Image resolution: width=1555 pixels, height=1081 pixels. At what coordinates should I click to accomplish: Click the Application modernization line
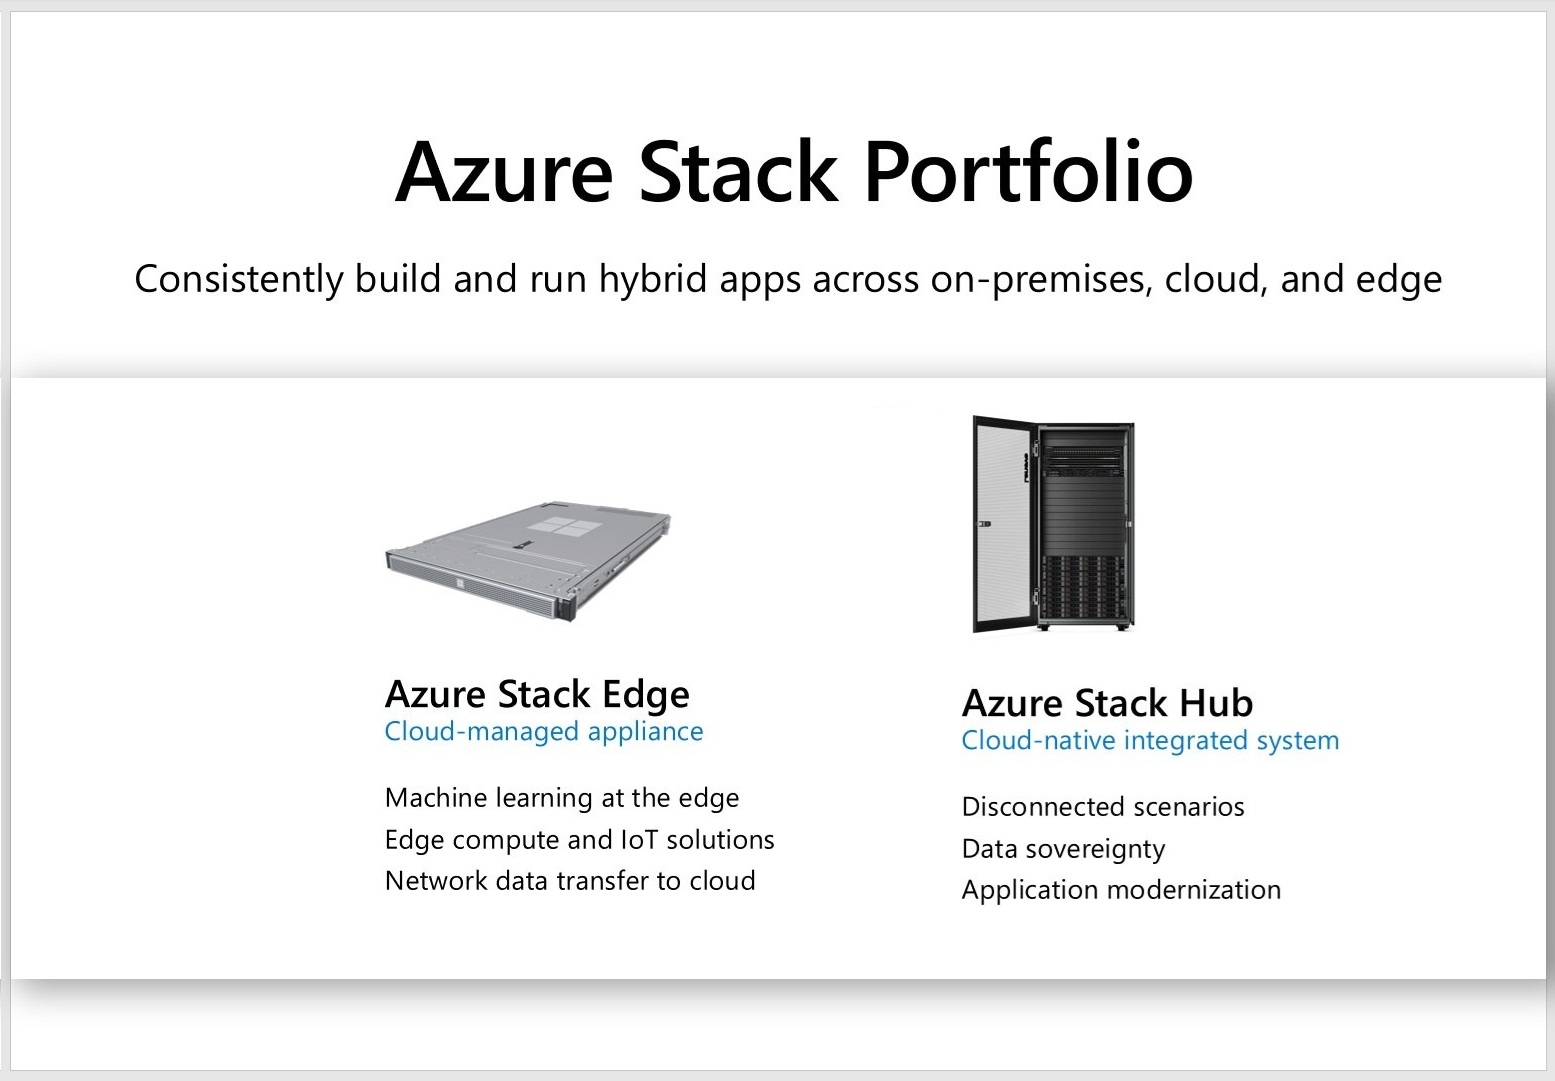(x=1121, y=890)
